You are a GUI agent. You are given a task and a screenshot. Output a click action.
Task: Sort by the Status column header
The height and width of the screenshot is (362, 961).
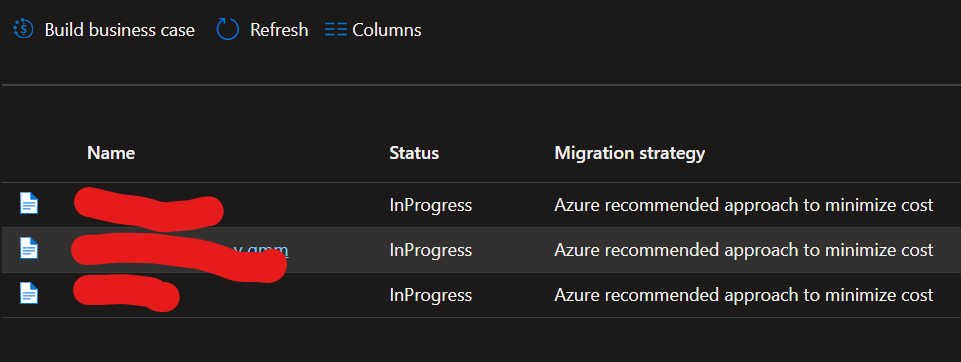[414, 153]
